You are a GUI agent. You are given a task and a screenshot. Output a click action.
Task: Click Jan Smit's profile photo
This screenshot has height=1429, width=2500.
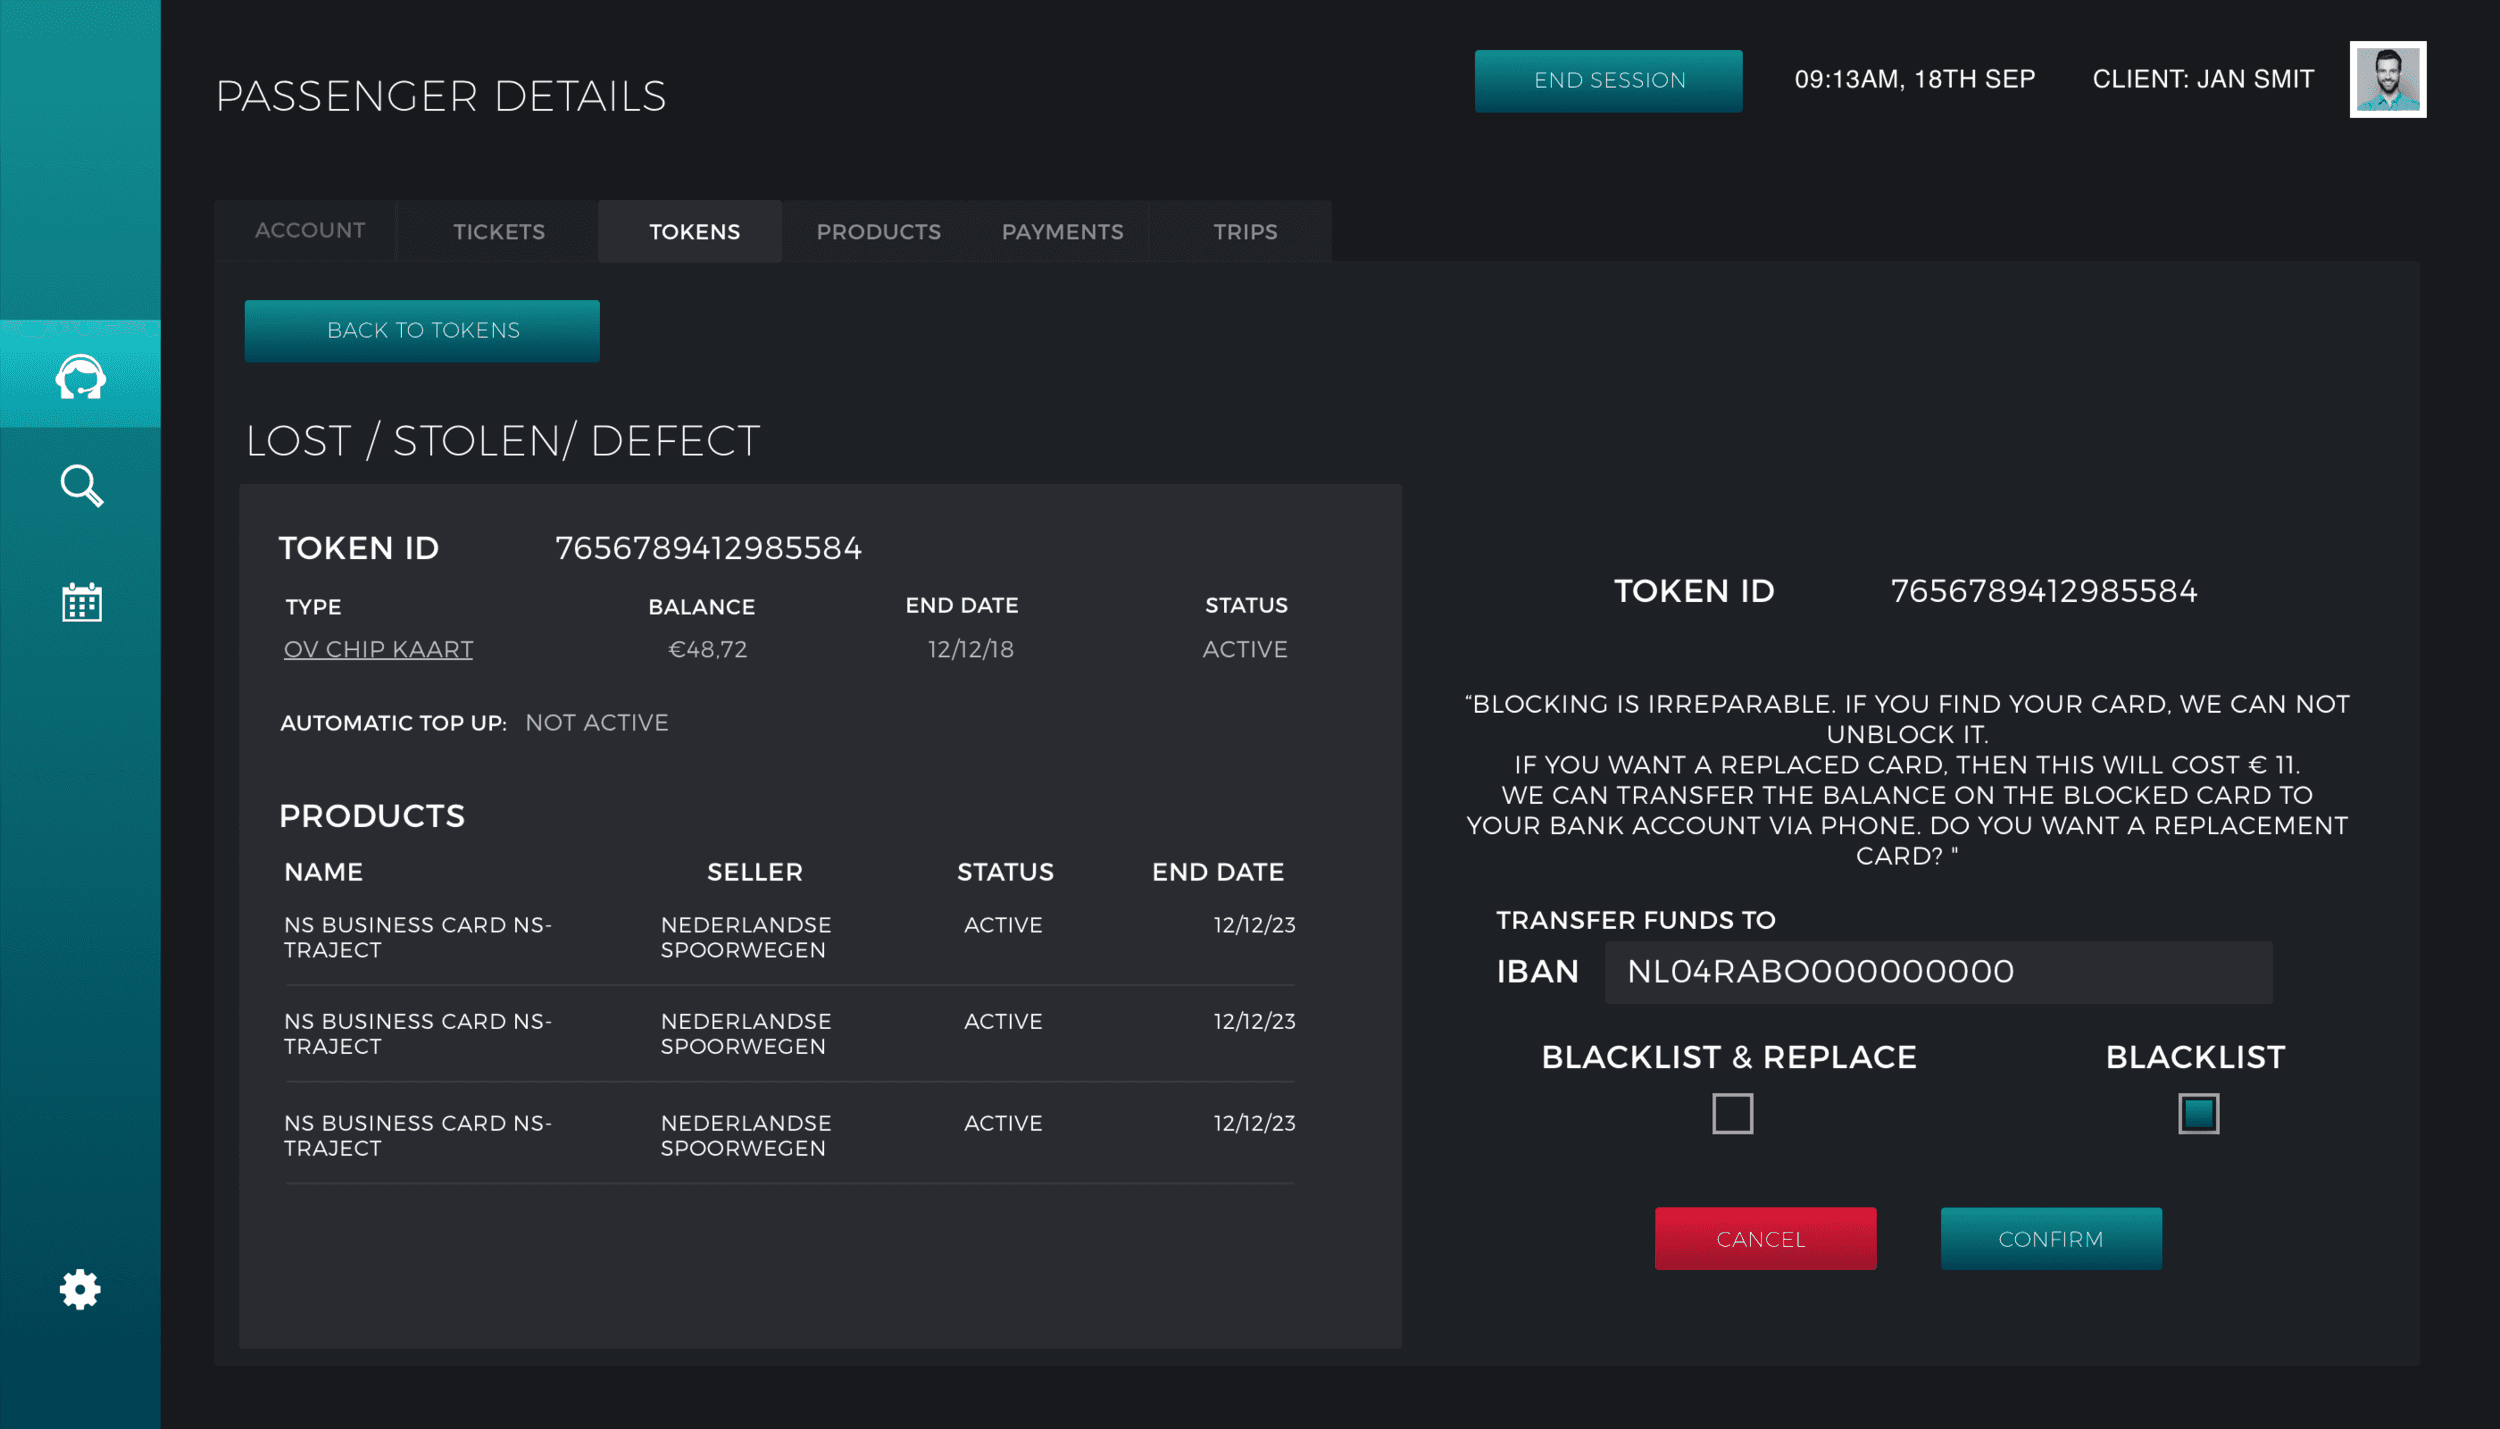[2387, 79]
